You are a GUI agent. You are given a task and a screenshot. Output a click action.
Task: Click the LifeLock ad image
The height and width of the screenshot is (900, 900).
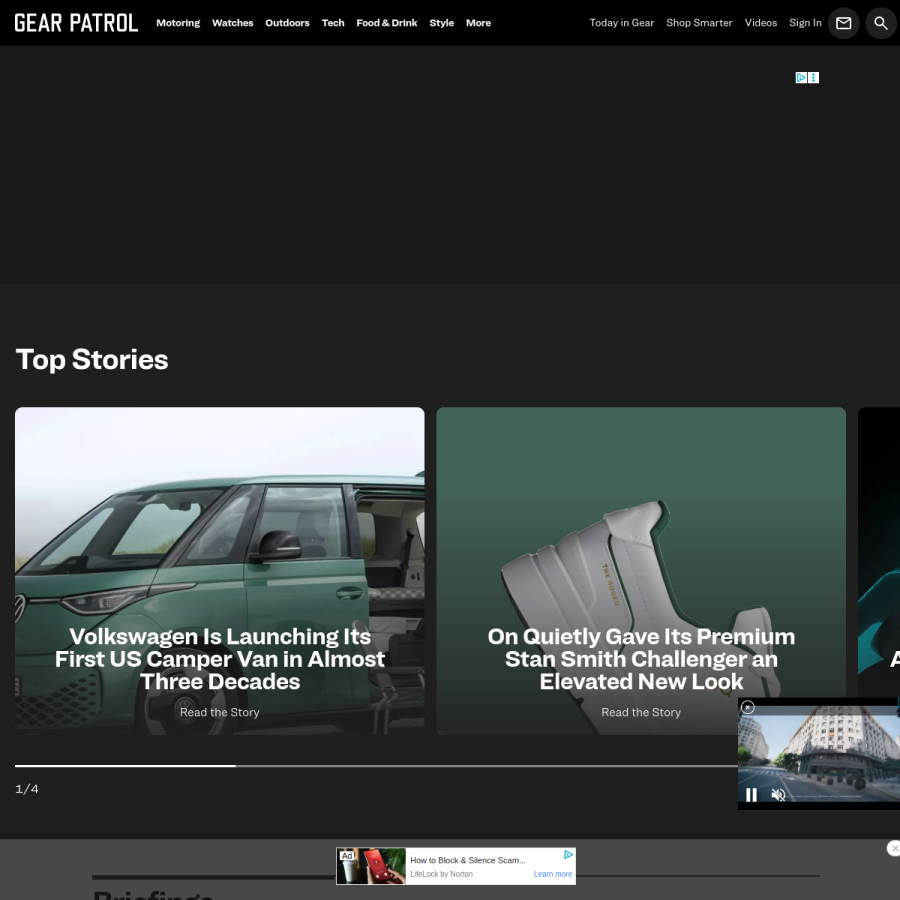point(371,866)
